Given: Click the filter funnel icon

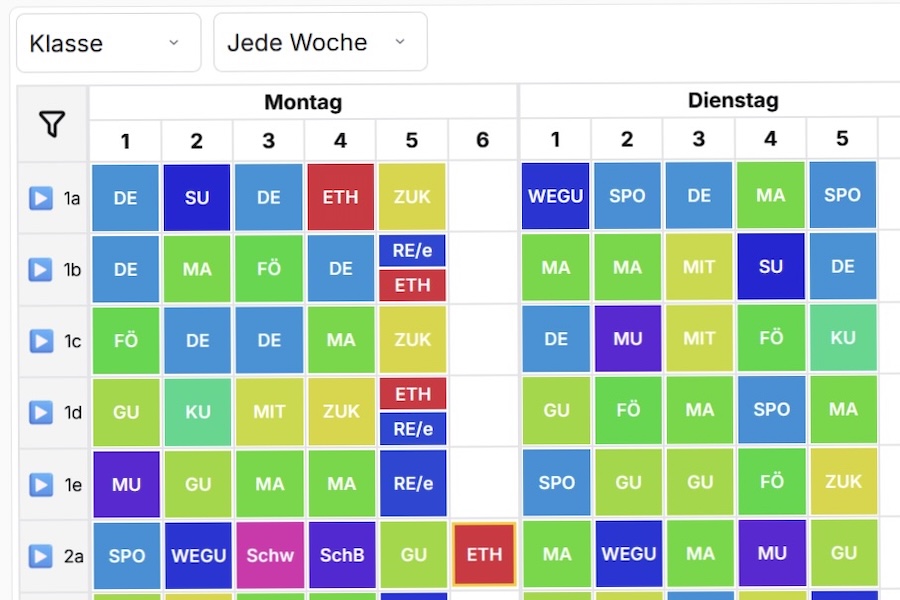Looking at the screenshot, I should [x=52, y=124].
